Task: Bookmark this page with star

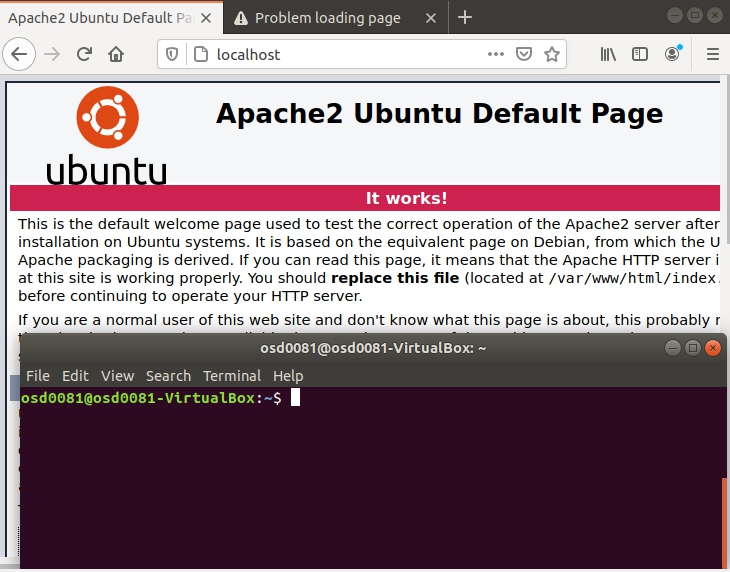Action: point(552,54)
